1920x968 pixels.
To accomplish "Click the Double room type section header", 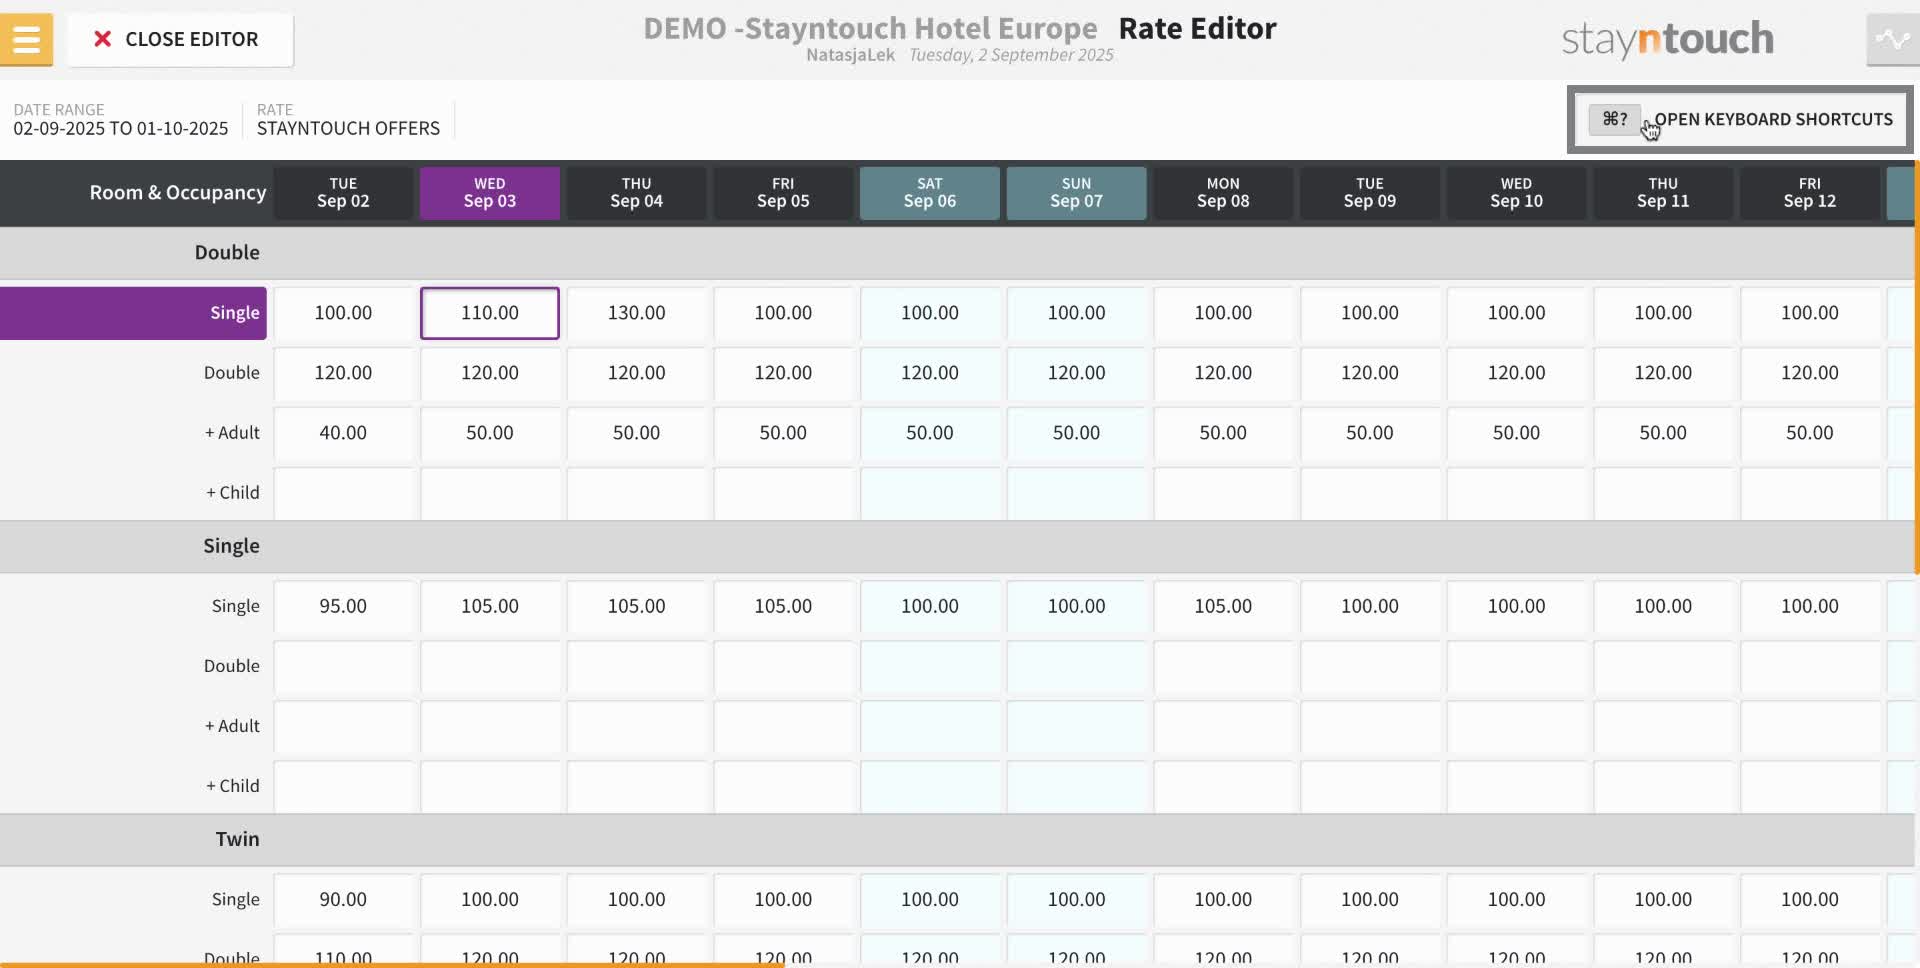I will point(957,253).
